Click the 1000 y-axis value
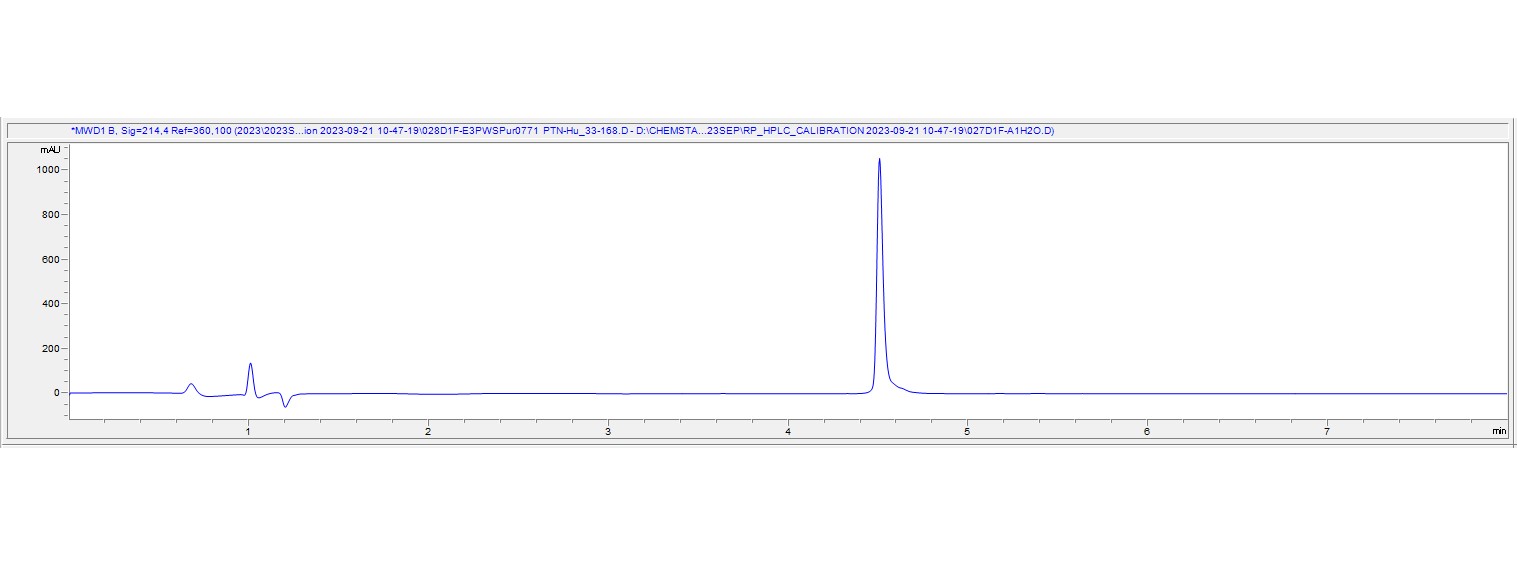Image resolution: width=1517 pixels, height=564 pixels. [49, 170]
